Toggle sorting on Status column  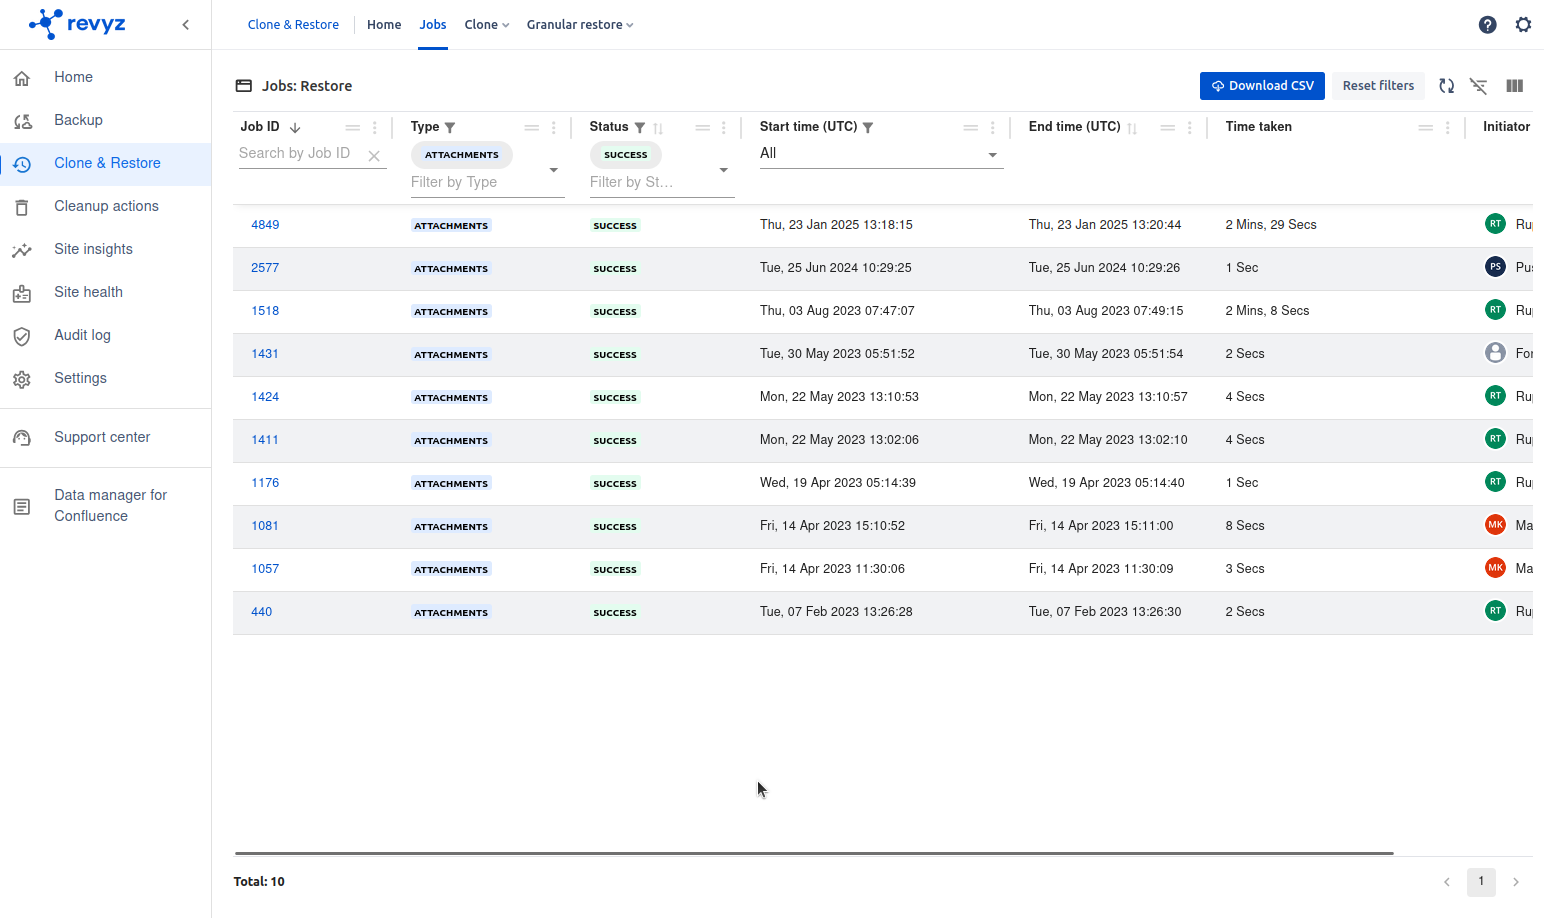[658, 128]
